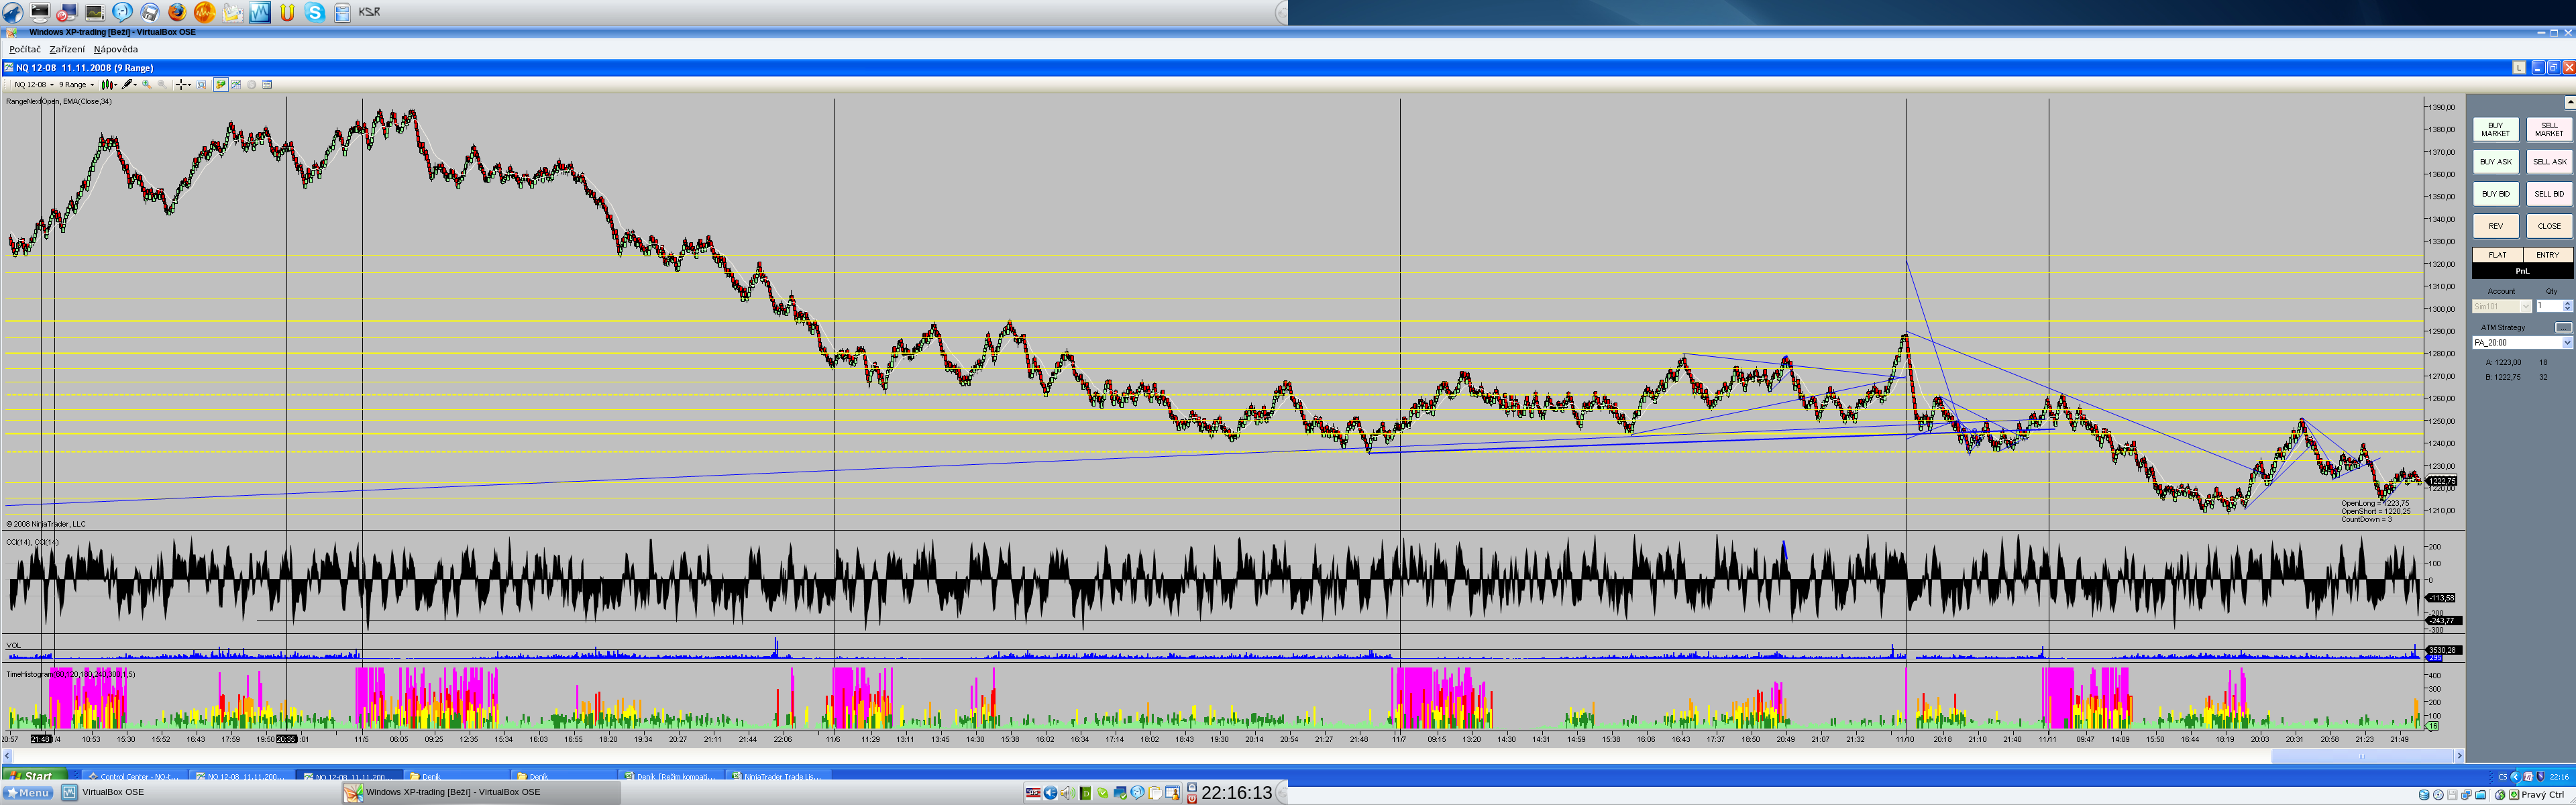2576x805 pixels.
Task: Open the chart properties table icon
Action: 267,85
